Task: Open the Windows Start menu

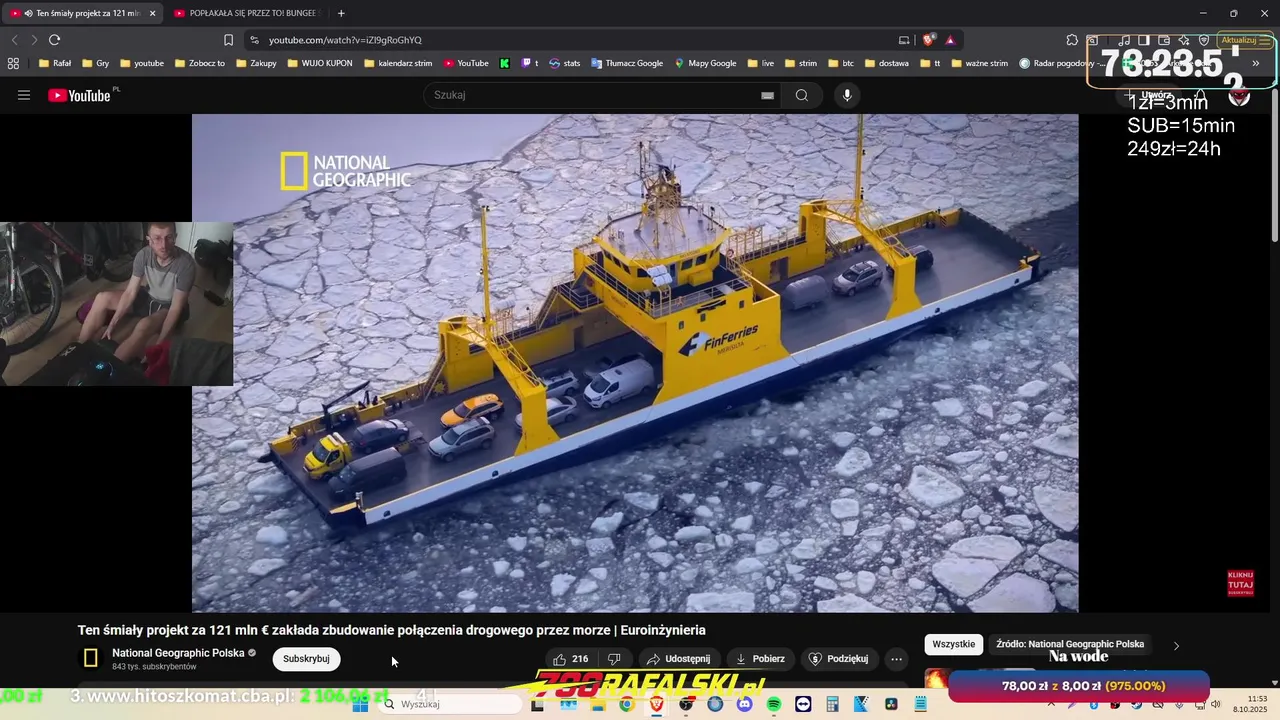Action: (360, 704)
